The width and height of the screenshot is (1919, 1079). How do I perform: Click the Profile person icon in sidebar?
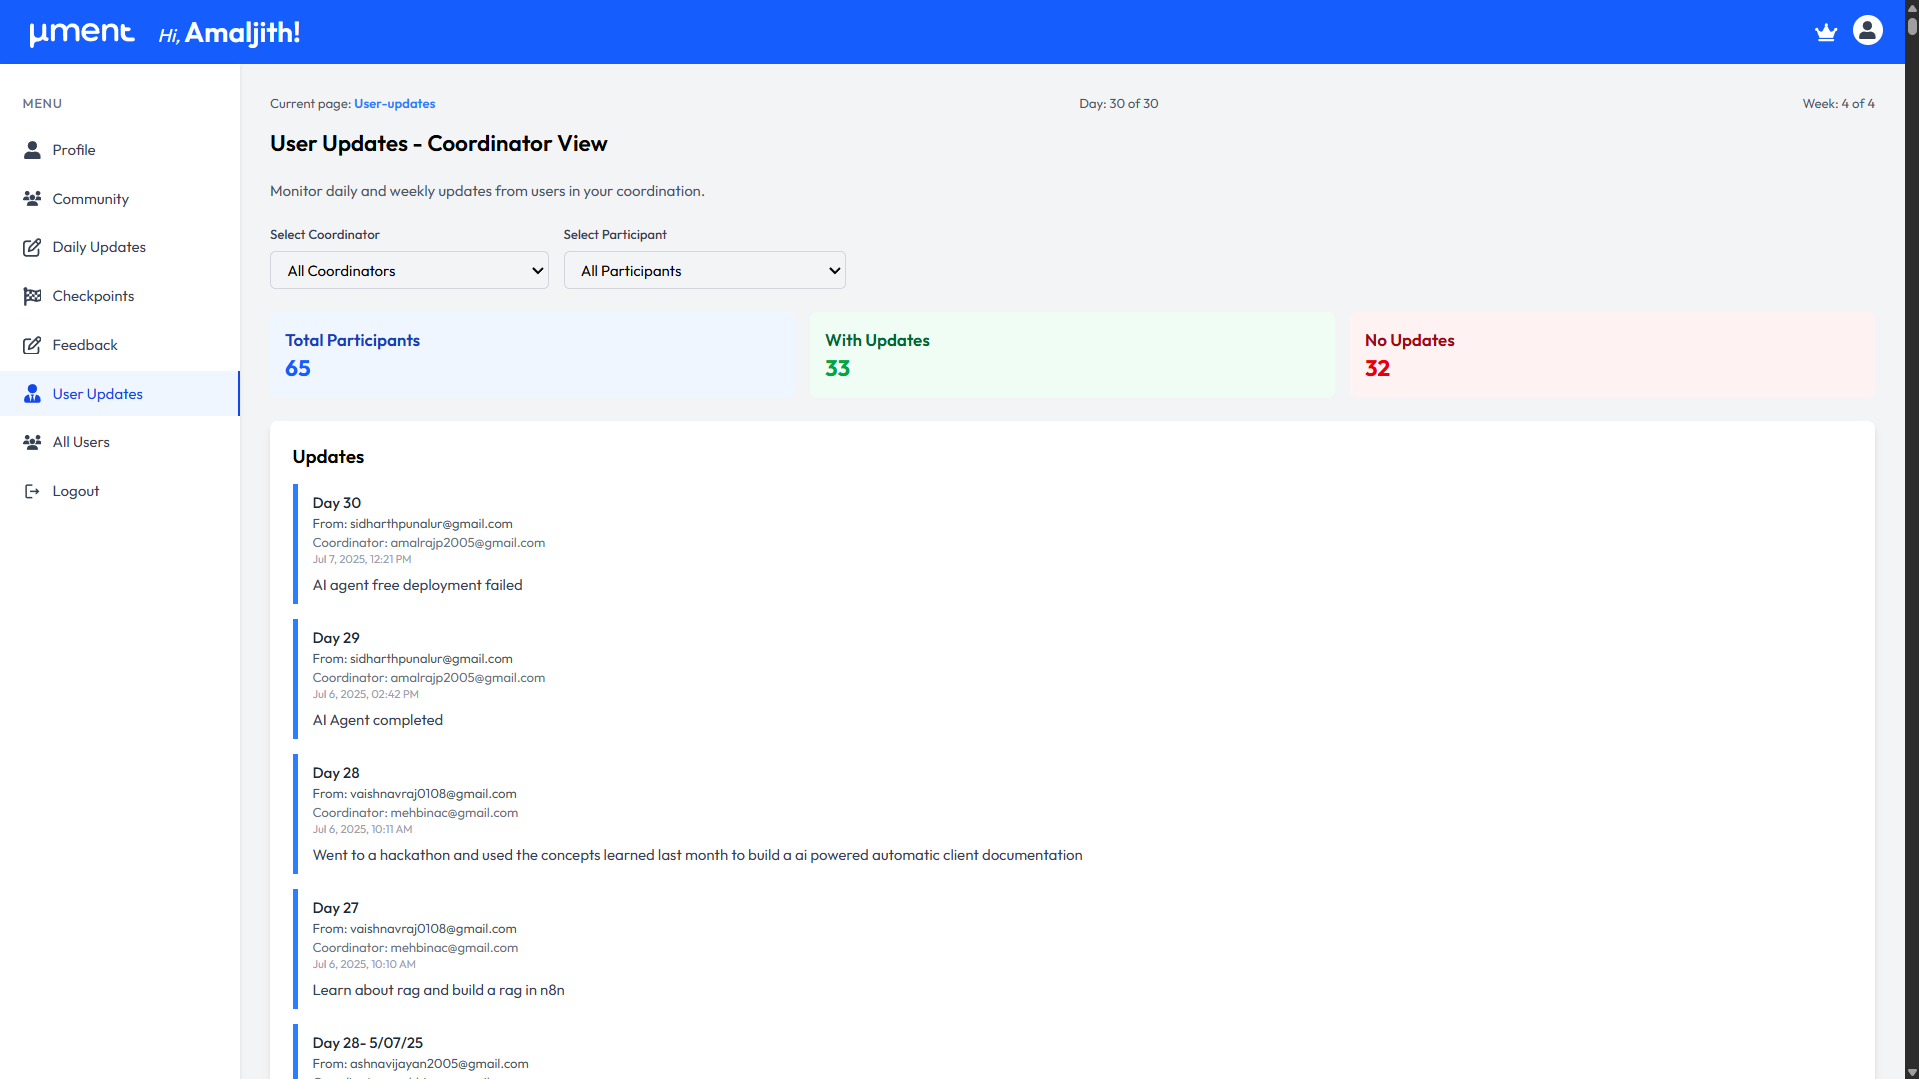pyautogui.click(x=32, y=150)
